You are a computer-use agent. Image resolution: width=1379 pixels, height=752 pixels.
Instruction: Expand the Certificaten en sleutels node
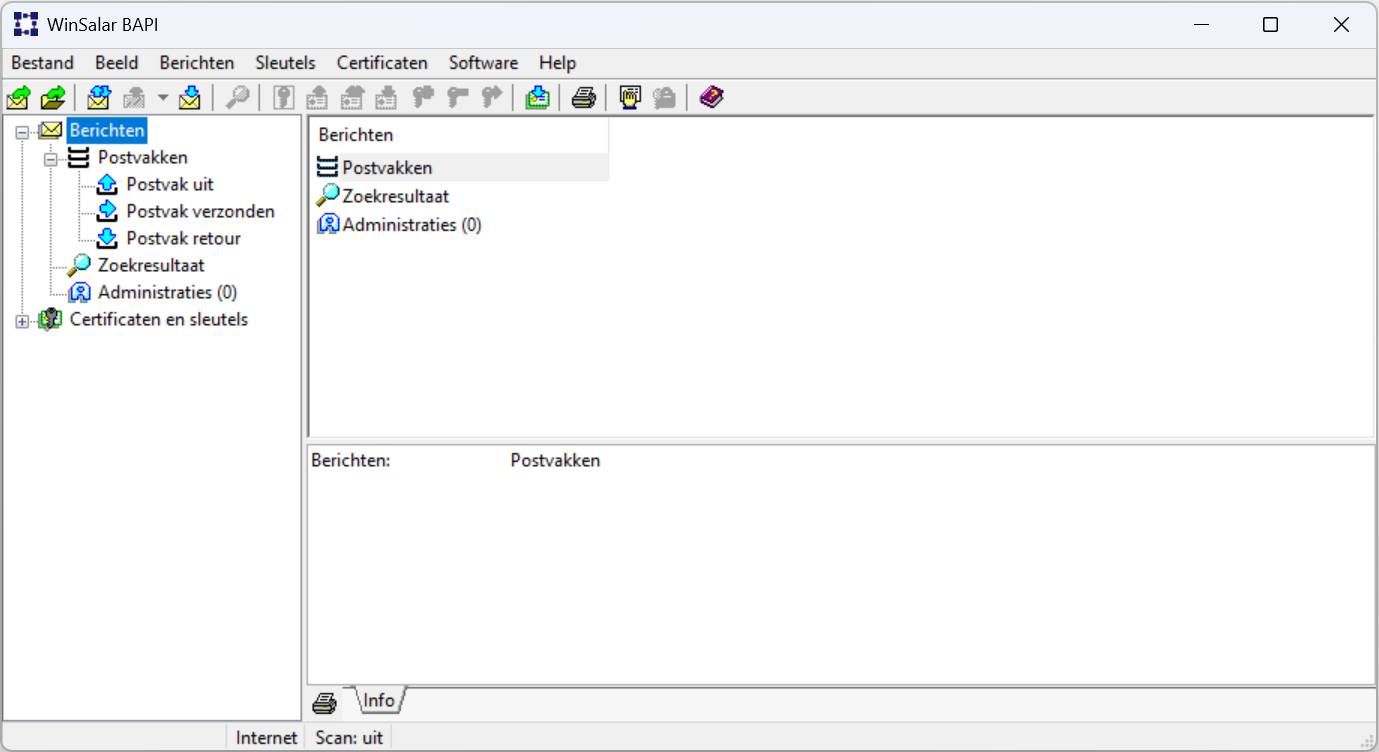tap(22, 321)
